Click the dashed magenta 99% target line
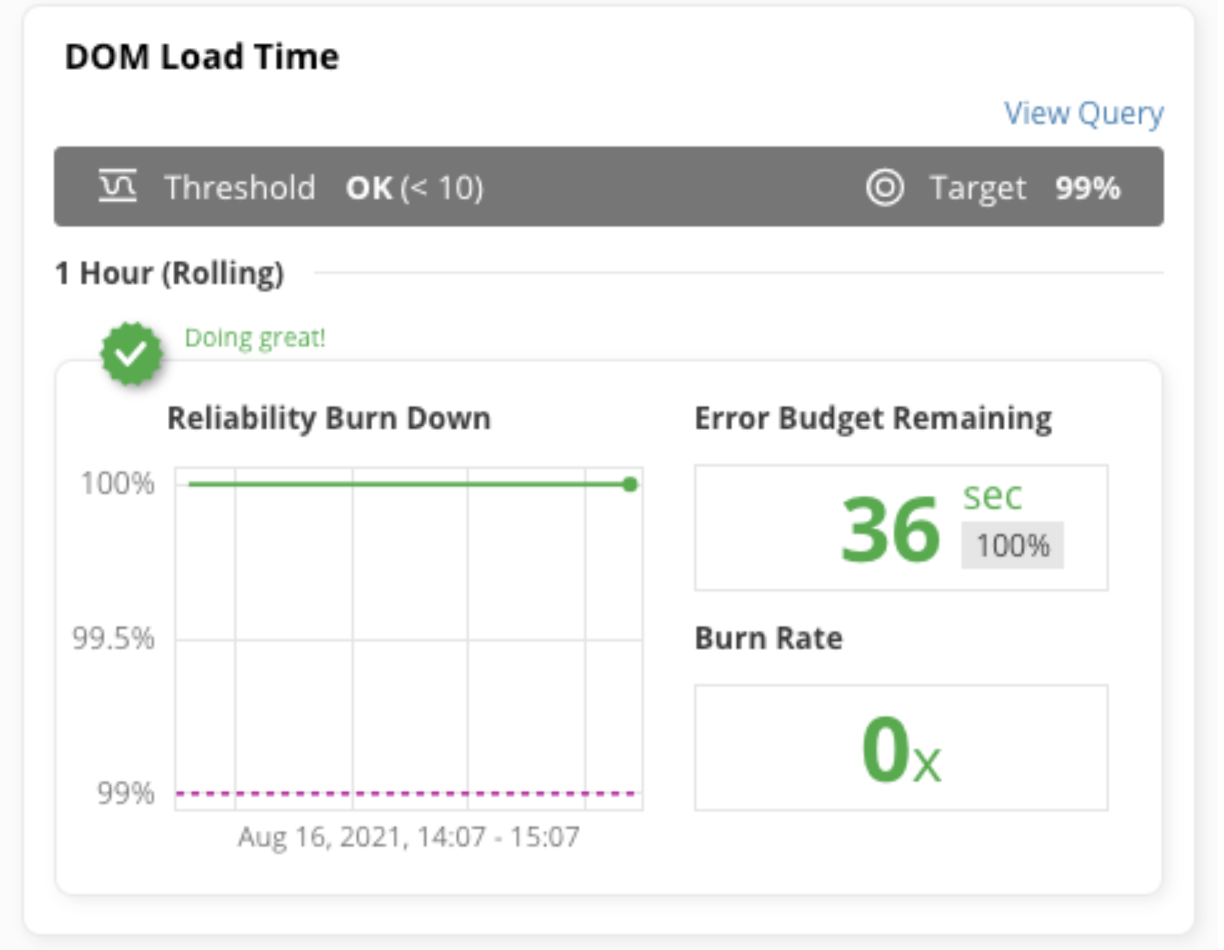Screen dimensions: 1224x950 pyautogui.click(x=409, y=794)
